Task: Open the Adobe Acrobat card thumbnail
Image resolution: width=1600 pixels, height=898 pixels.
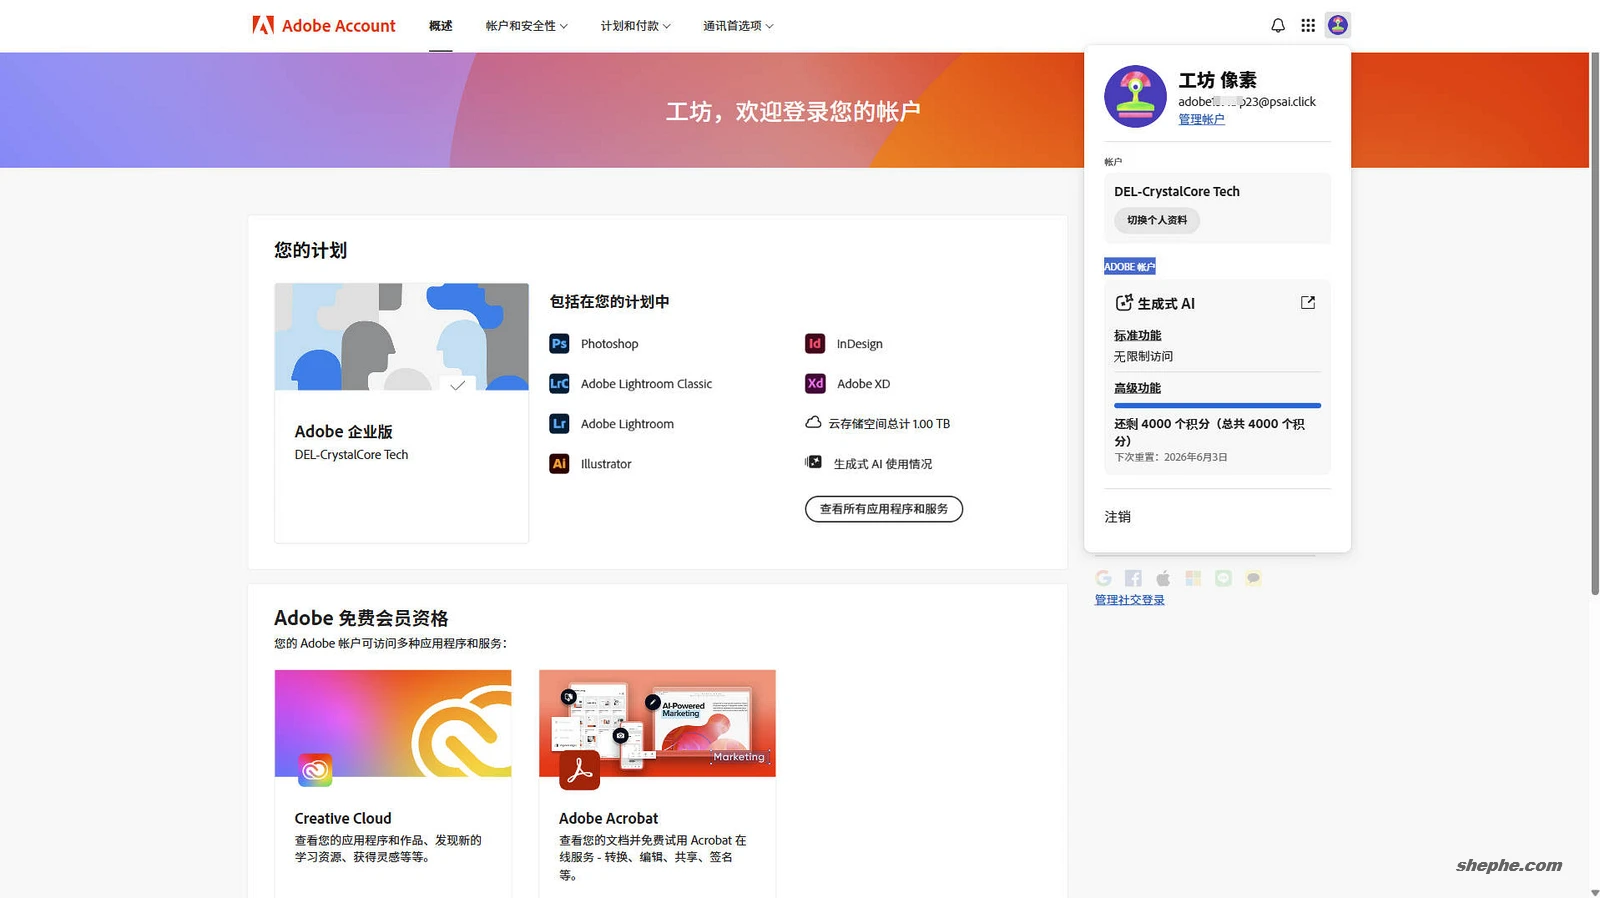Action: point(657,723)
